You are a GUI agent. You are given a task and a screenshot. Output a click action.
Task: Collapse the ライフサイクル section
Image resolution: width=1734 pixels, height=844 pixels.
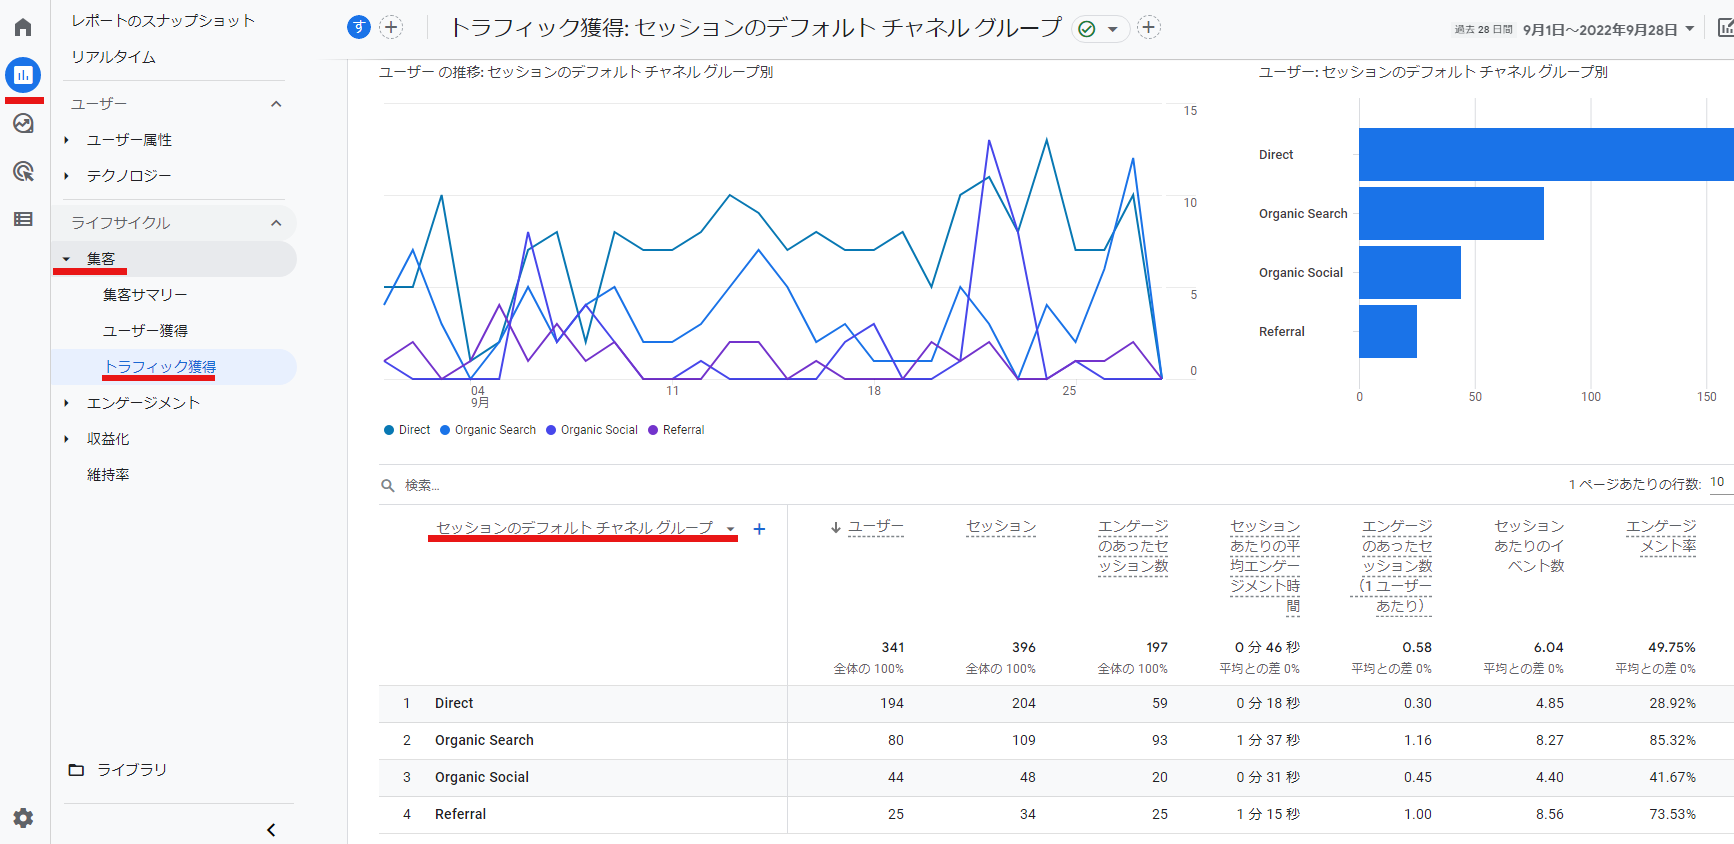click(276, 223)
